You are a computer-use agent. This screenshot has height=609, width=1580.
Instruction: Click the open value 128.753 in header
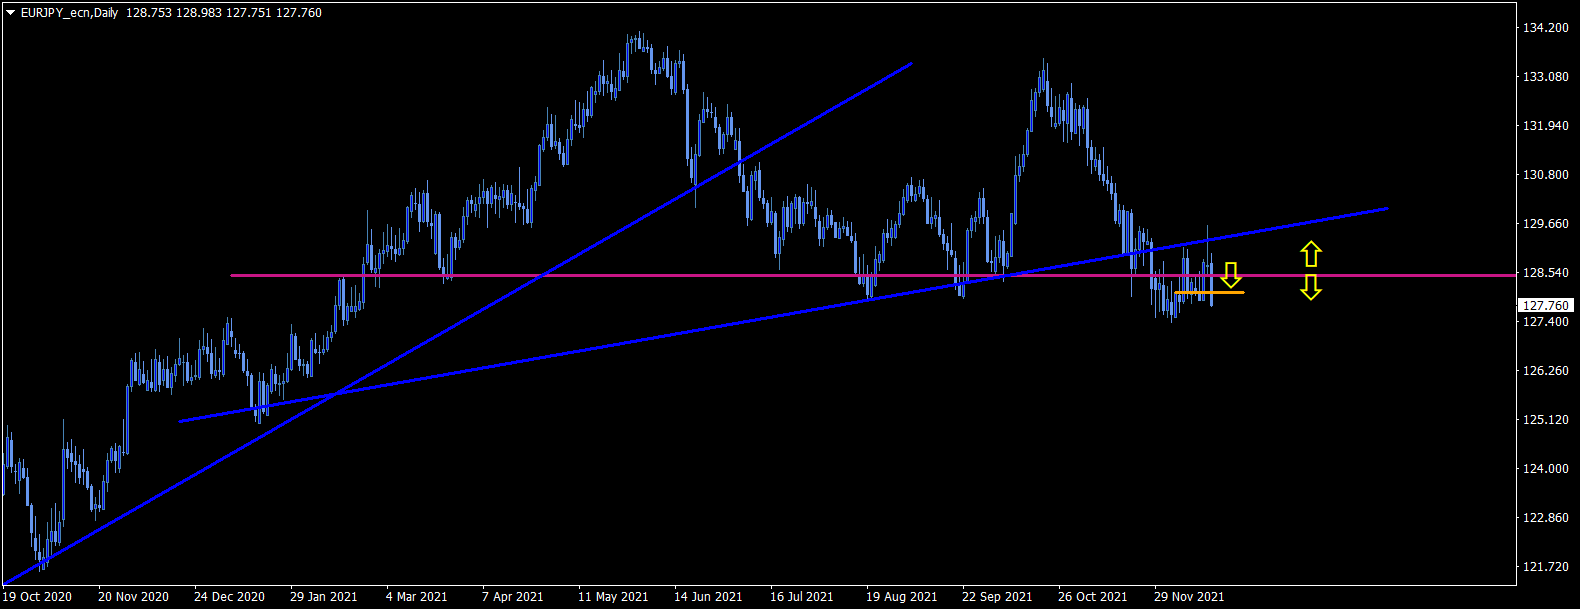tap(149, 13)
